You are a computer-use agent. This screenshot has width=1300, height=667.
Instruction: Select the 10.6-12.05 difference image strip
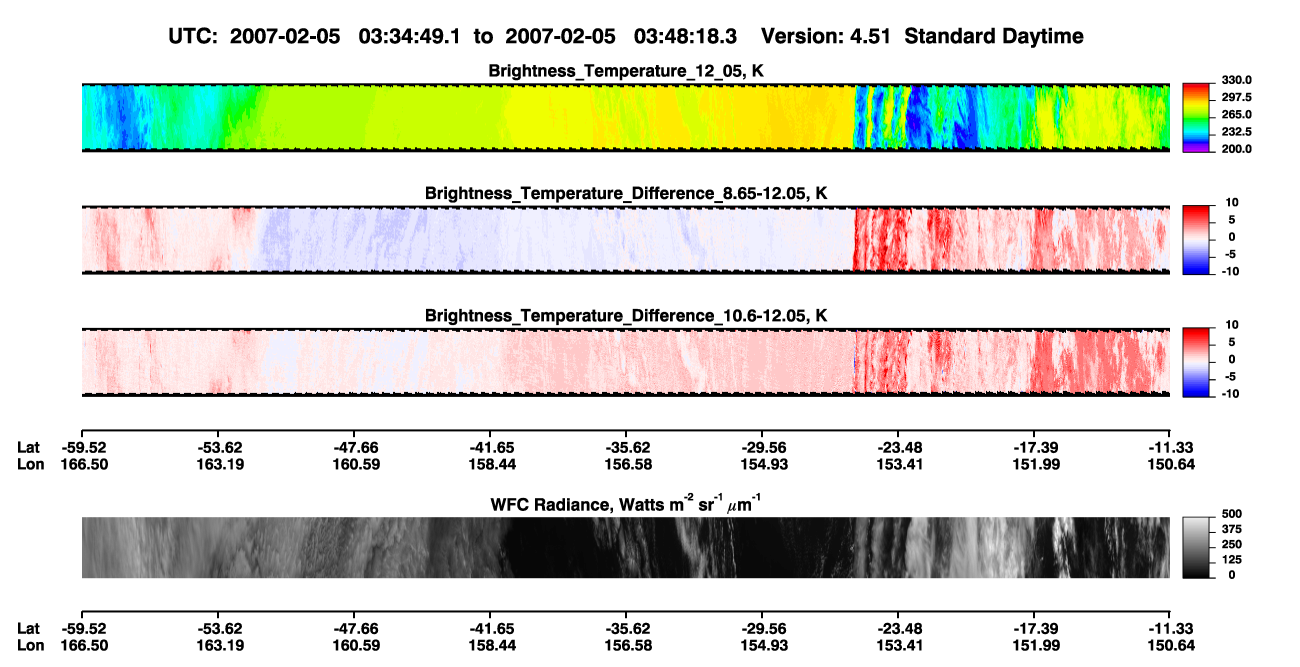[x=625, y=362]
